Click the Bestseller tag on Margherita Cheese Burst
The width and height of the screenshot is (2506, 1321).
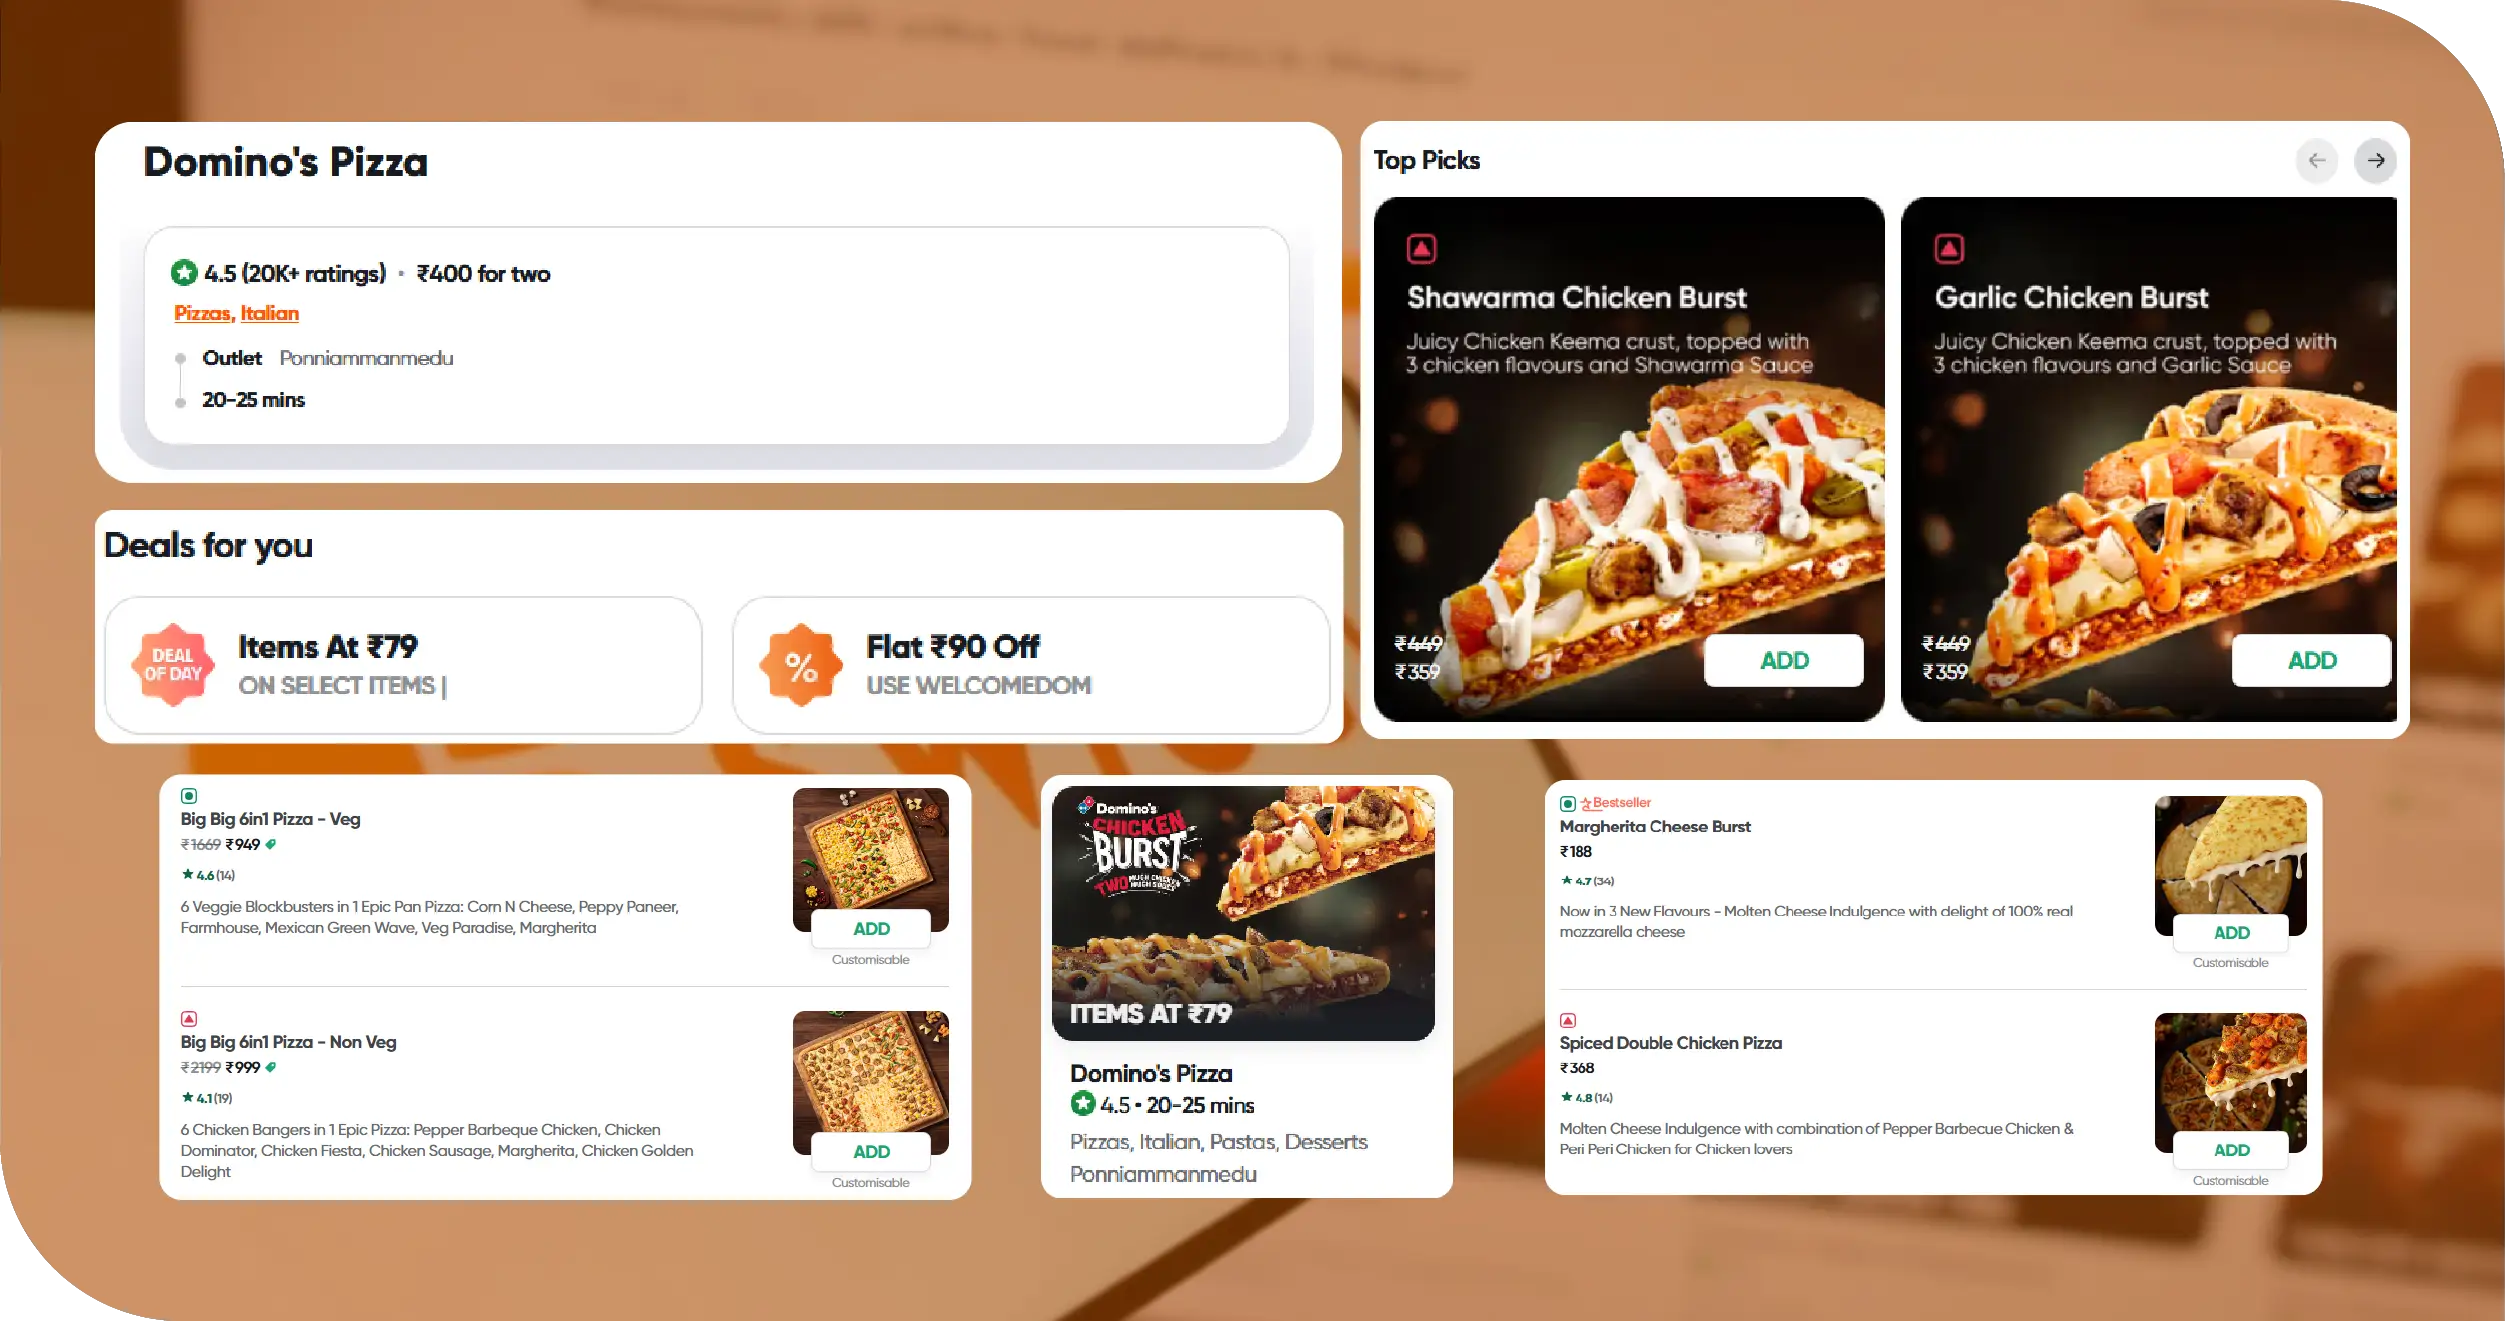[x=1616, y=803]
